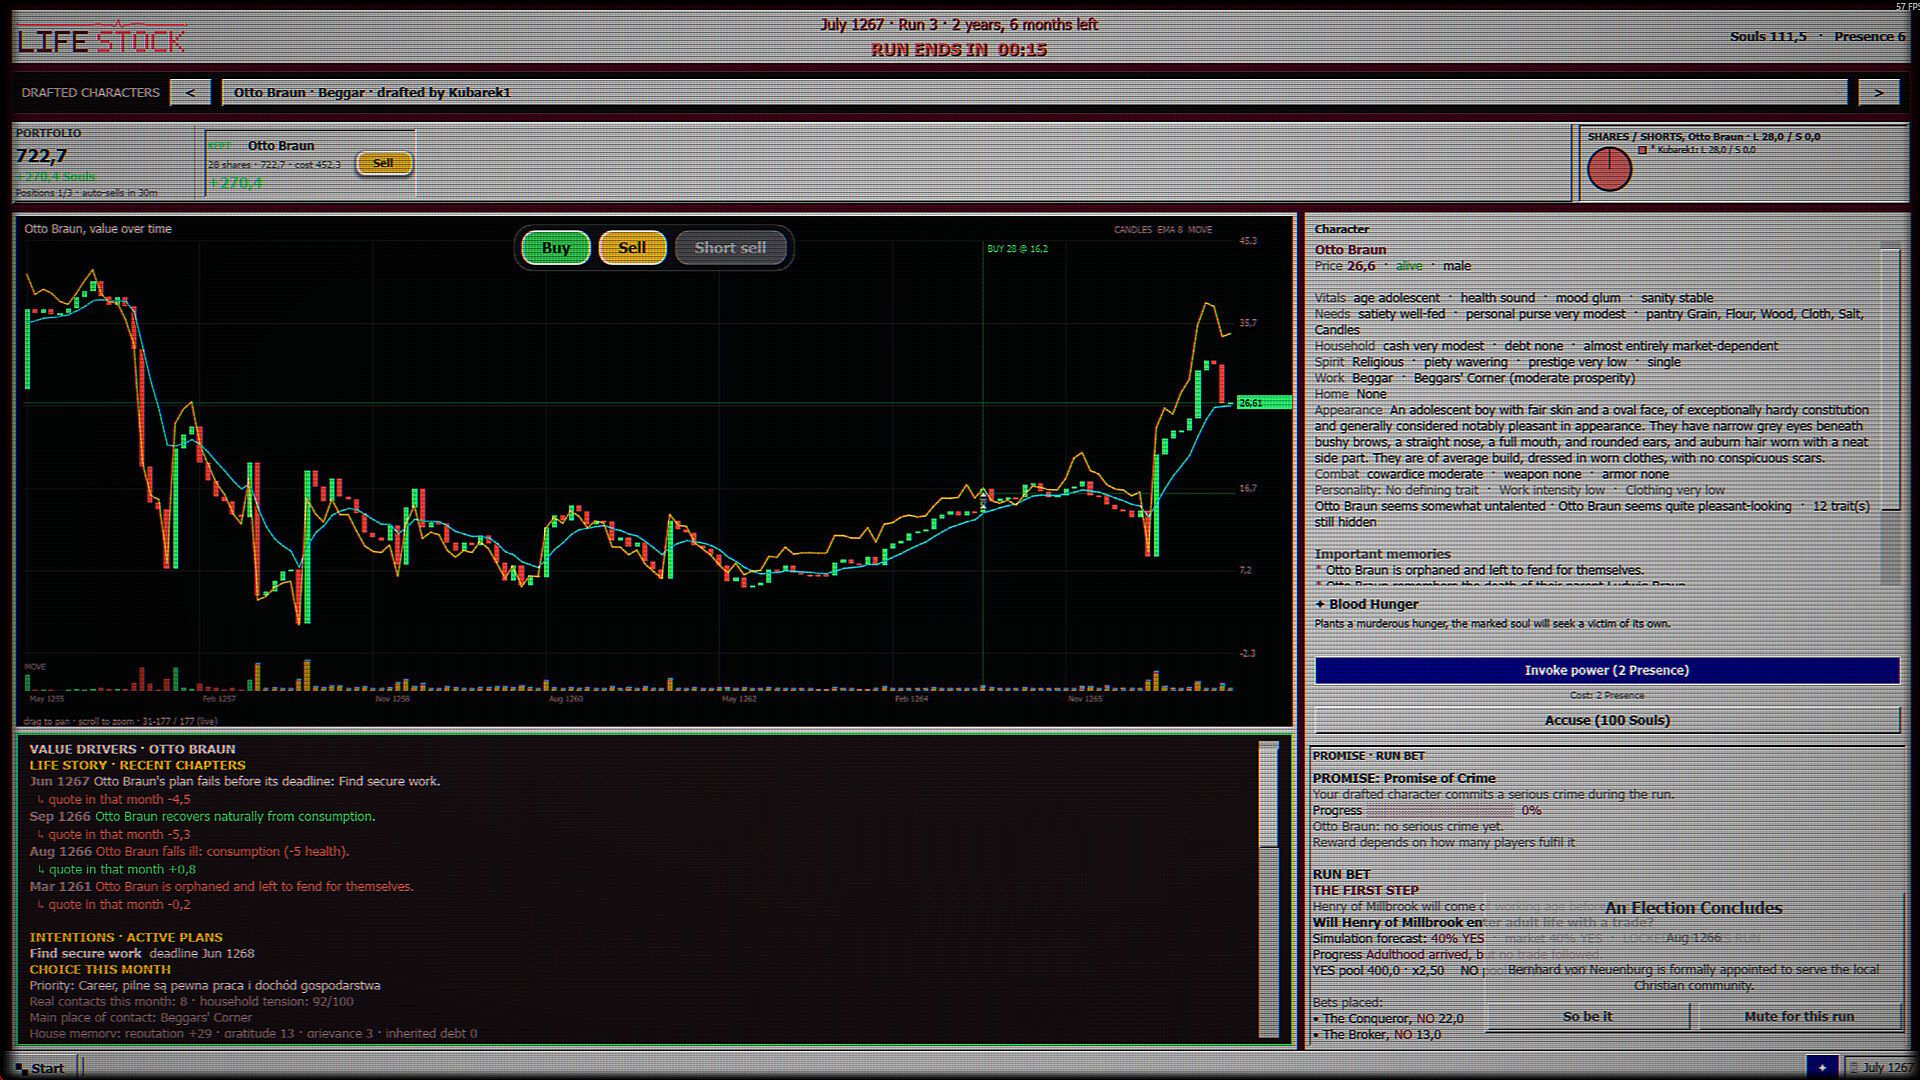This screenshot has width=1920, height=1080.
Task: Click the Value Drivers panel scrollbar
Action: pyautogui.click(x=1269, y=888)
